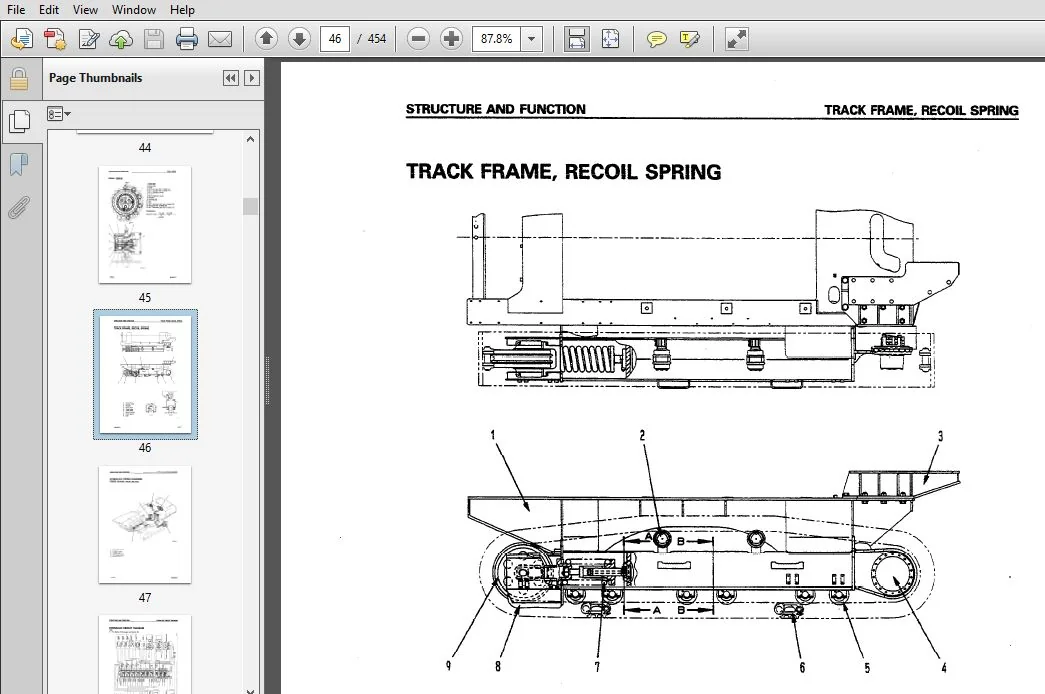
Task: Click the thumbnail scrollbar up arrow
Action: (251, 139)
